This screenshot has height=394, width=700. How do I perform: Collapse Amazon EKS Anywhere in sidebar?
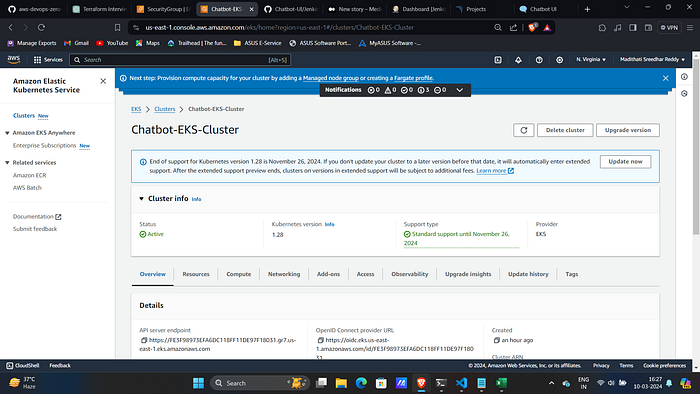point(7,133)
